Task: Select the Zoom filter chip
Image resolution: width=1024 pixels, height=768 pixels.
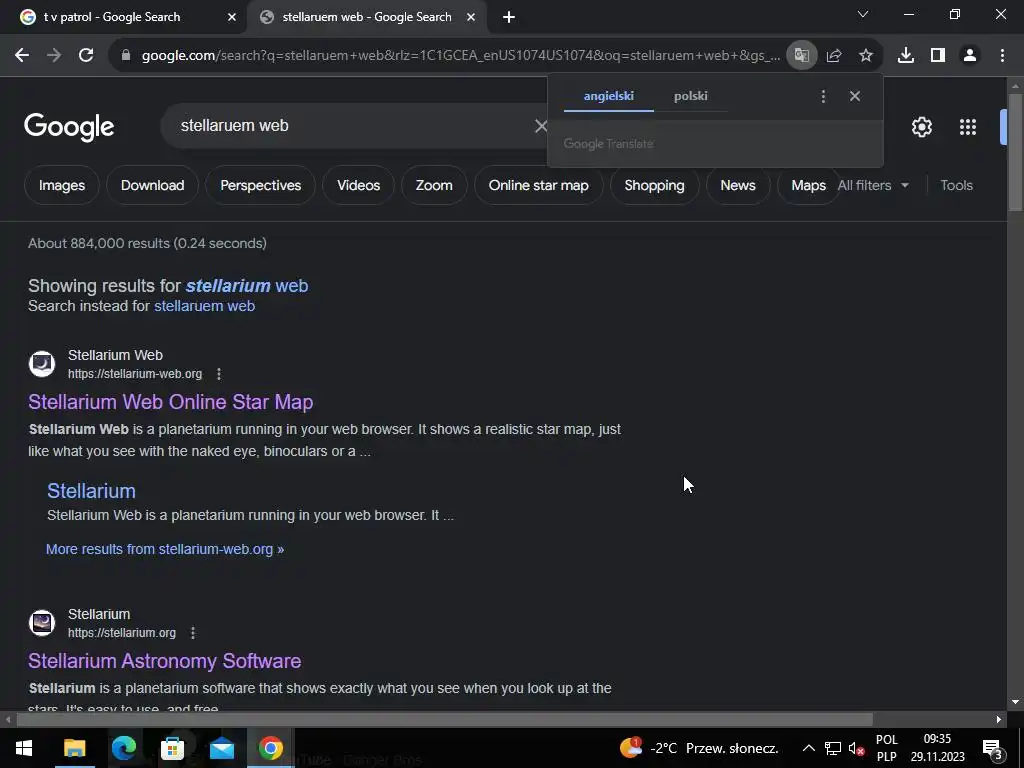Action: pyautogui.click(x=434, y=185)
